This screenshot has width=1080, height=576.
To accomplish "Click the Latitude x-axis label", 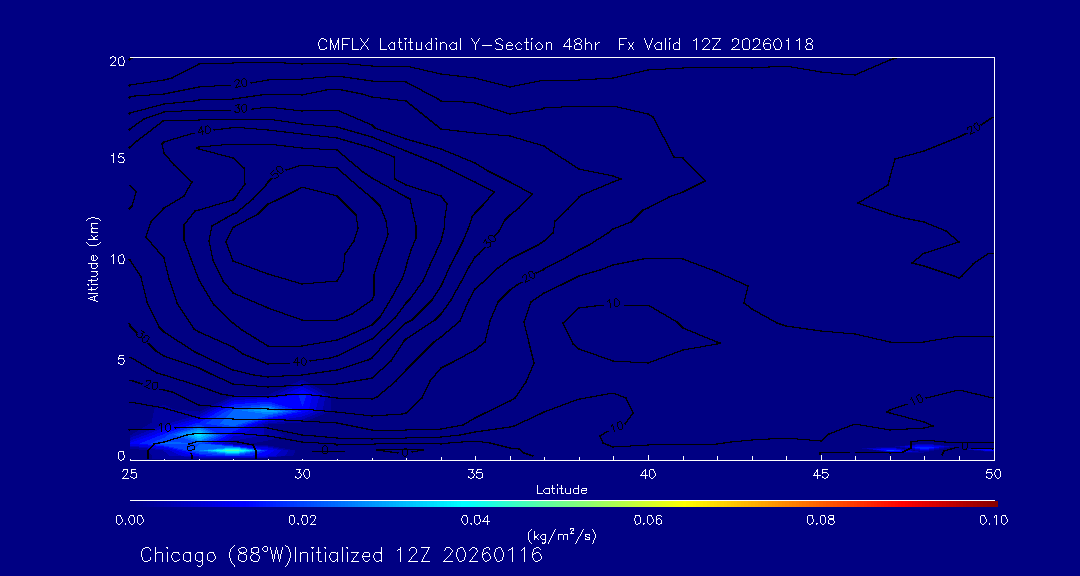I will (561, 489).
